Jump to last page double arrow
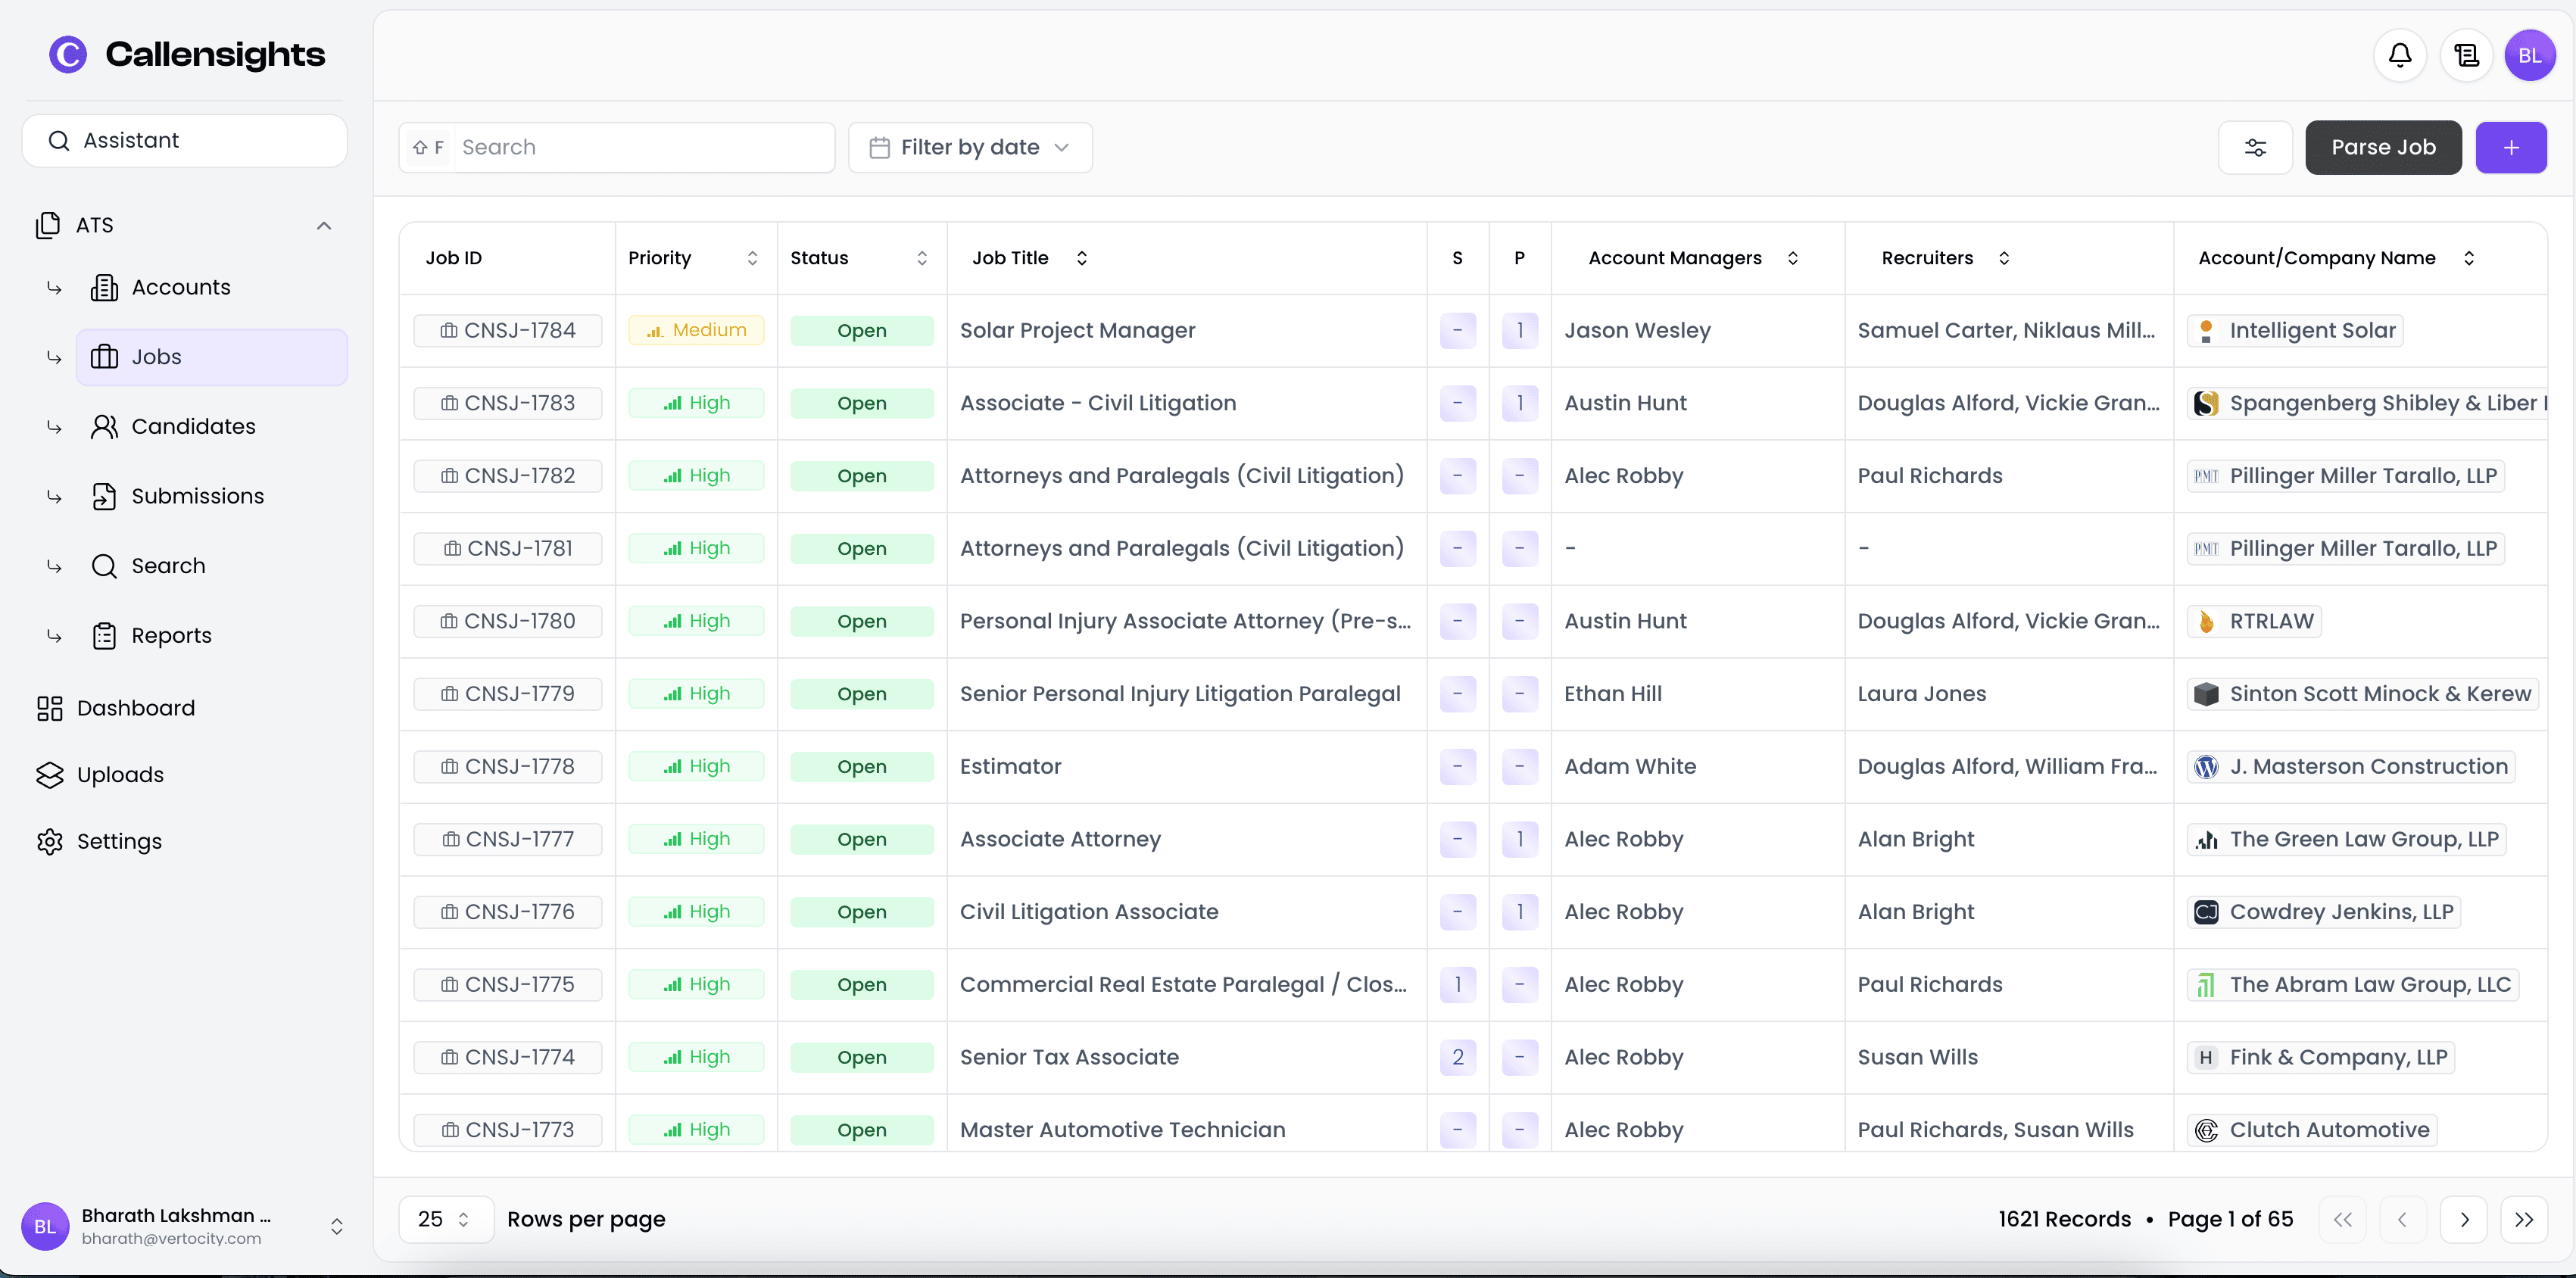Viewport: 2576px width, 1278px height. [x=2524, y=1219]
